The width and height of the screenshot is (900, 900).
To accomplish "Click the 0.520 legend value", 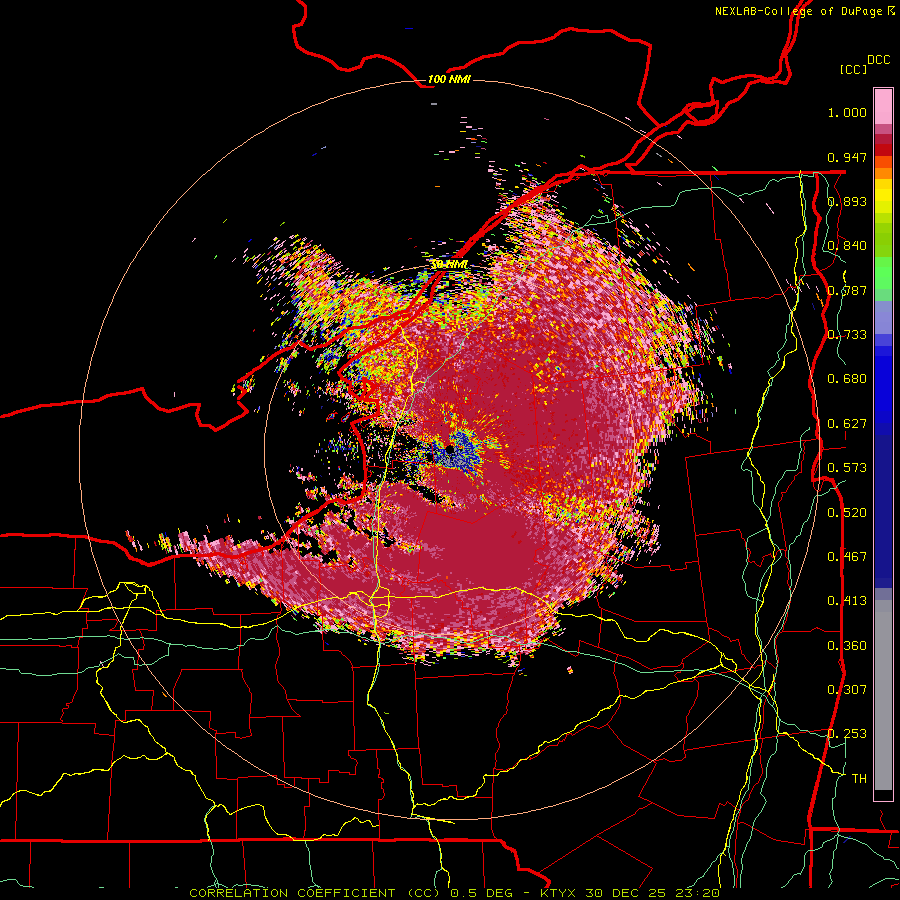I will pos(847,513).
